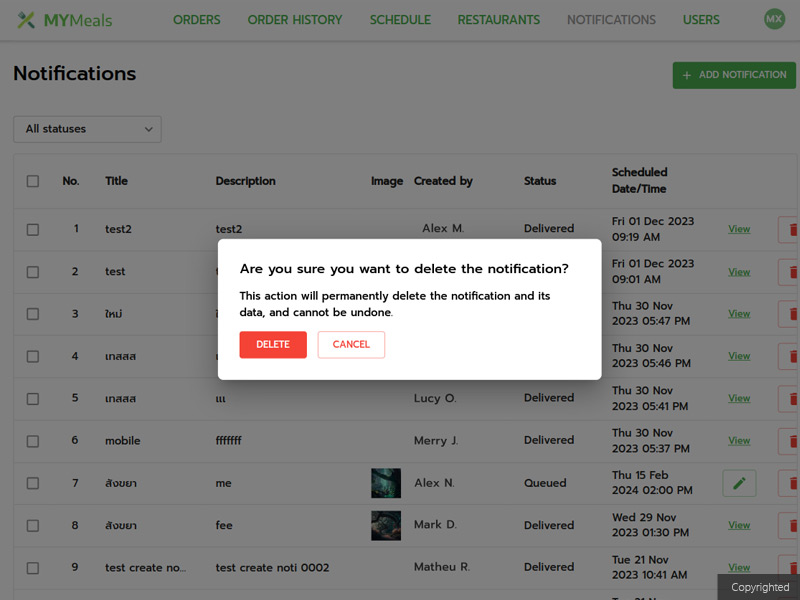Delete row 4 using its trash icon

[x=792, y=356]
